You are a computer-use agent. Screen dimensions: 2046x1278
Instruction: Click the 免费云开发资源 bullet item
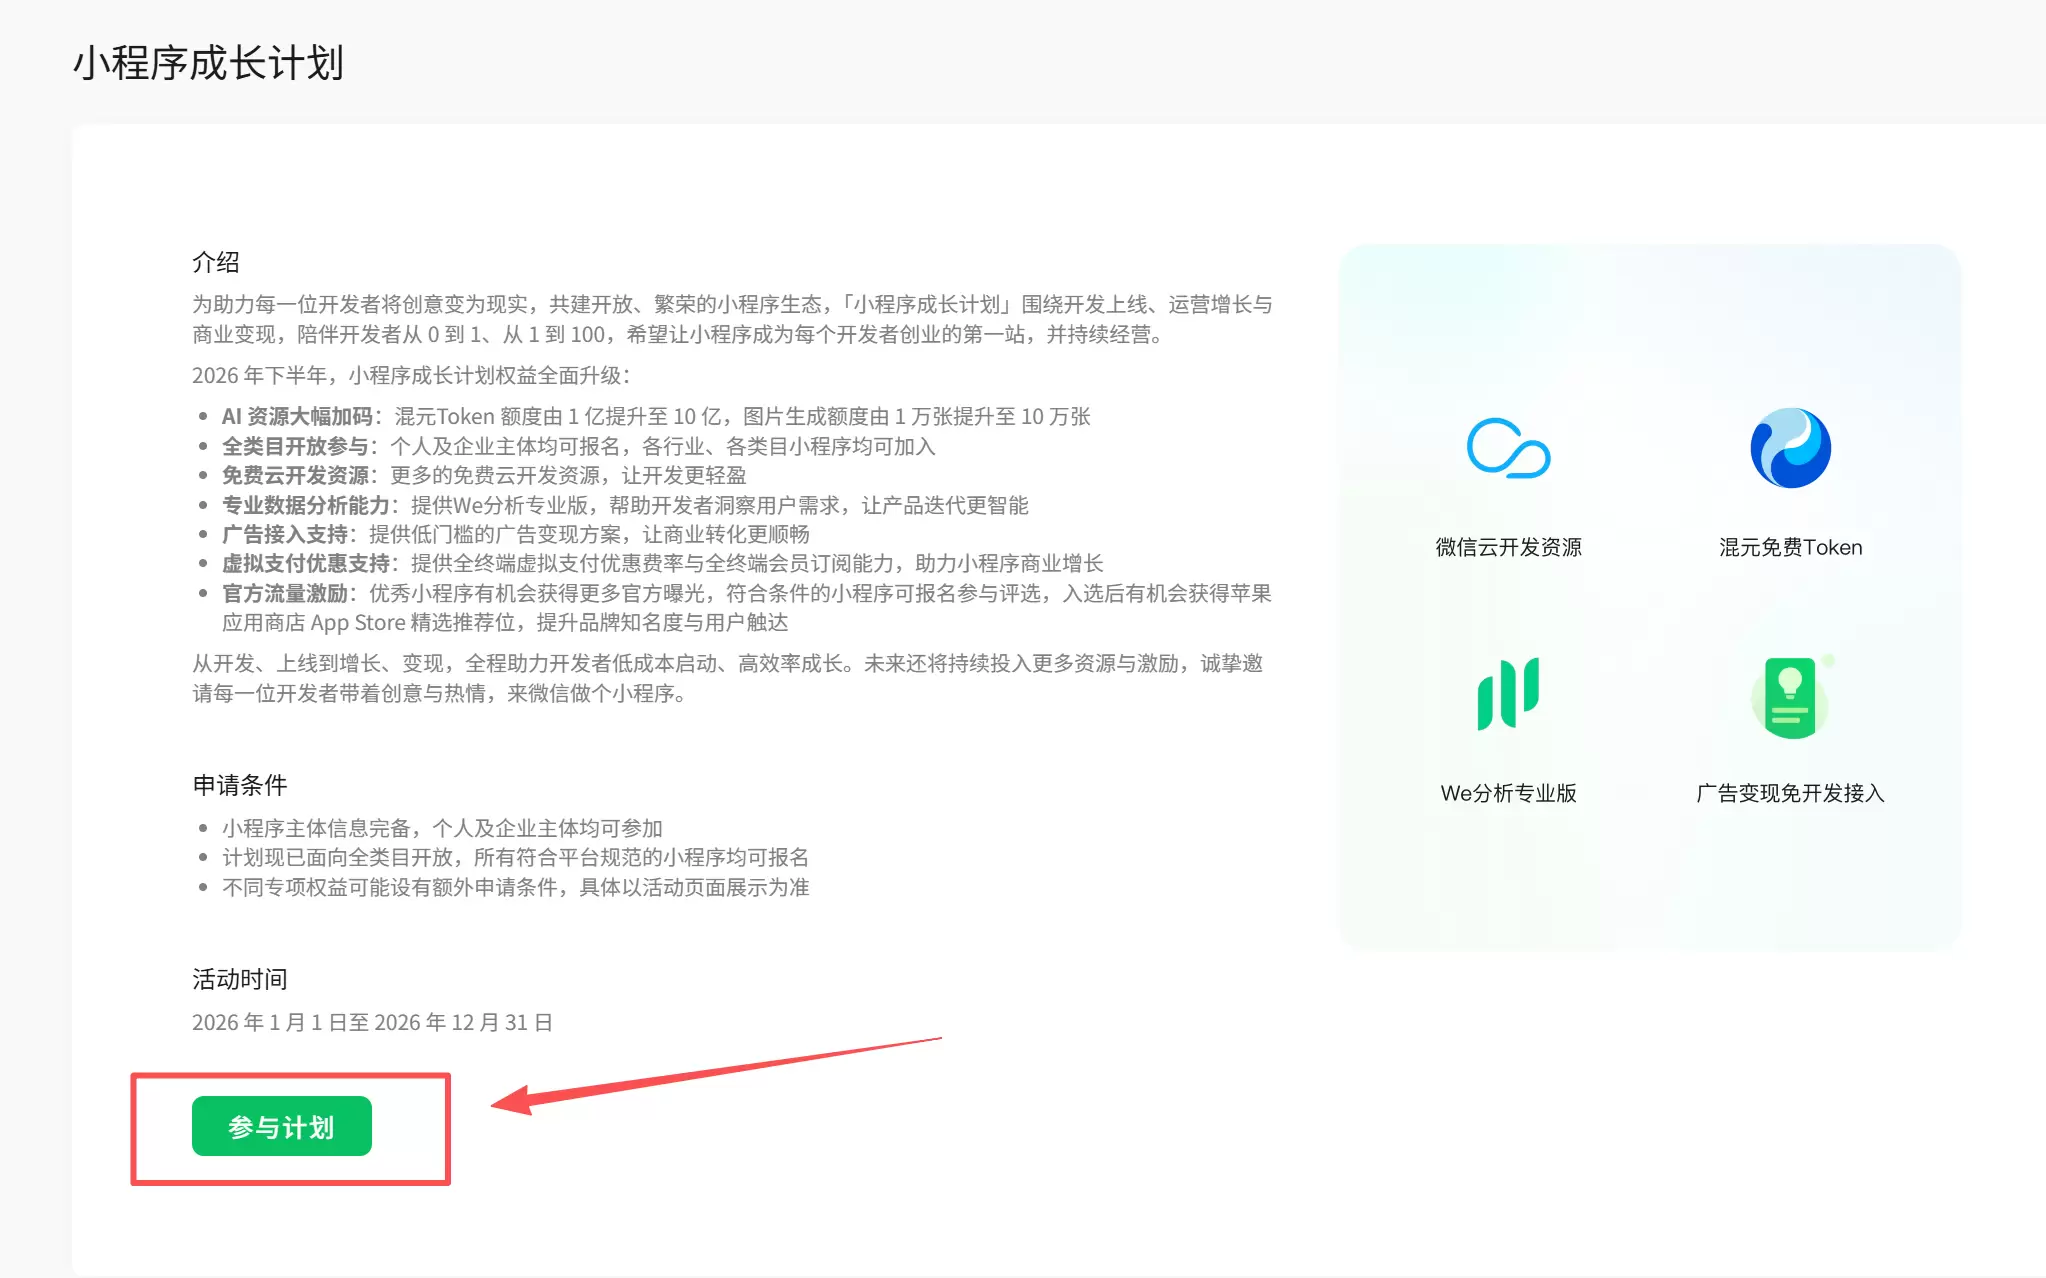(x=484, y=475)
